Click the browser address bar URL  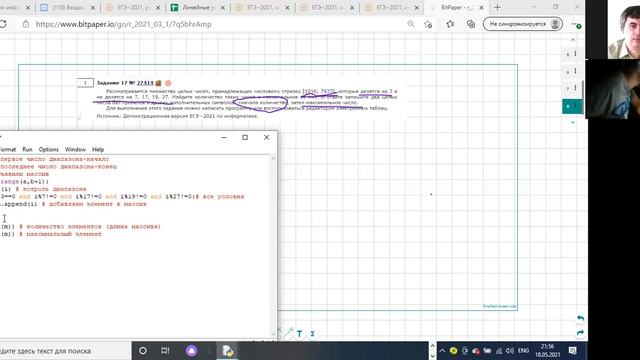point(123,24)
